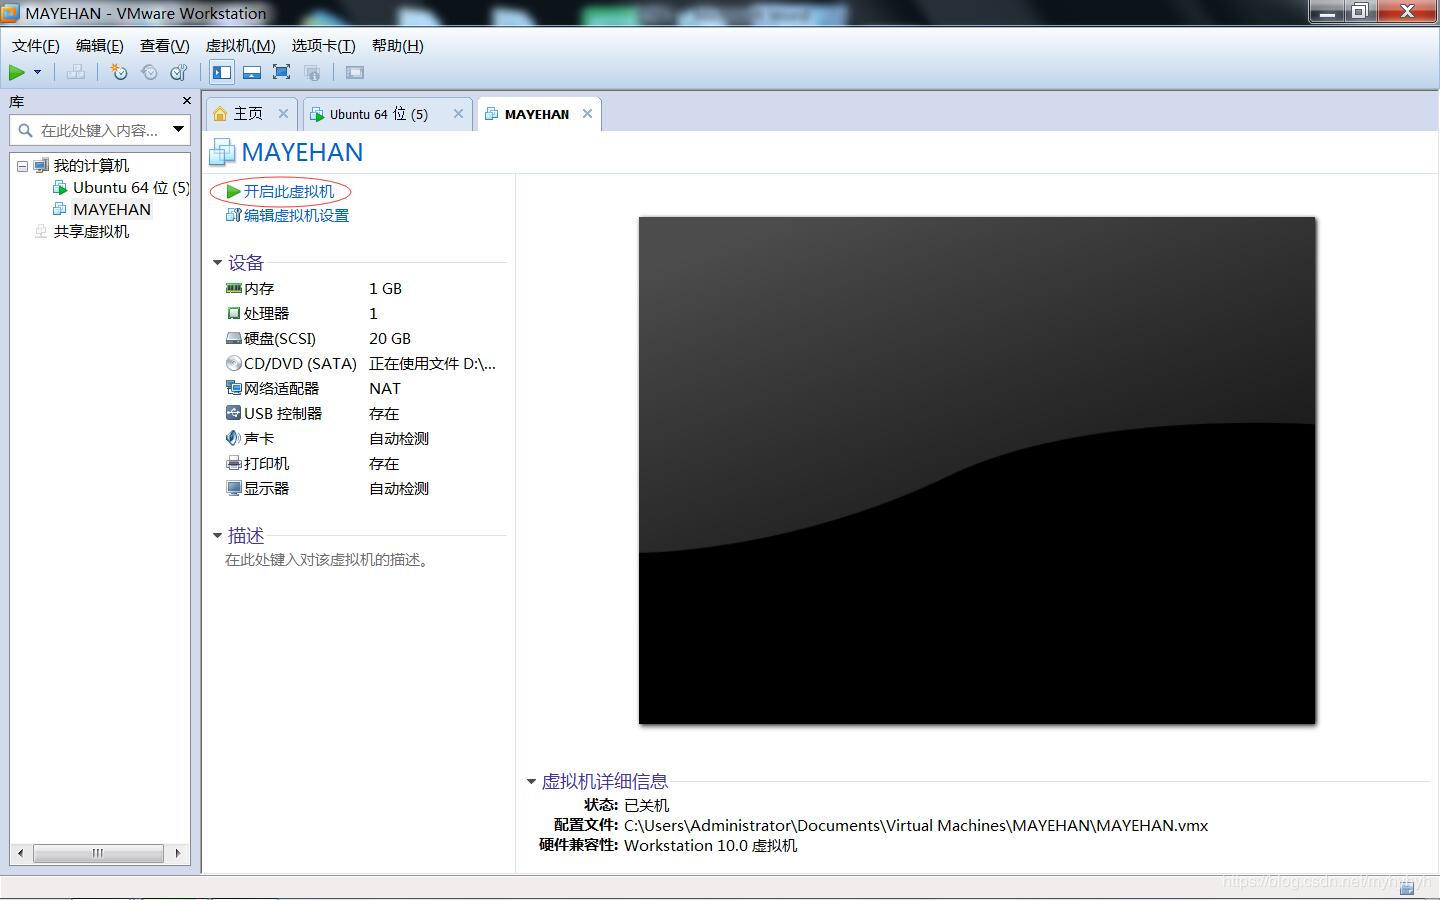Viewport: 1440px width, 900px height.
Task: Select MAYEHAN in the library tree
Action: [x=111, y=209]
